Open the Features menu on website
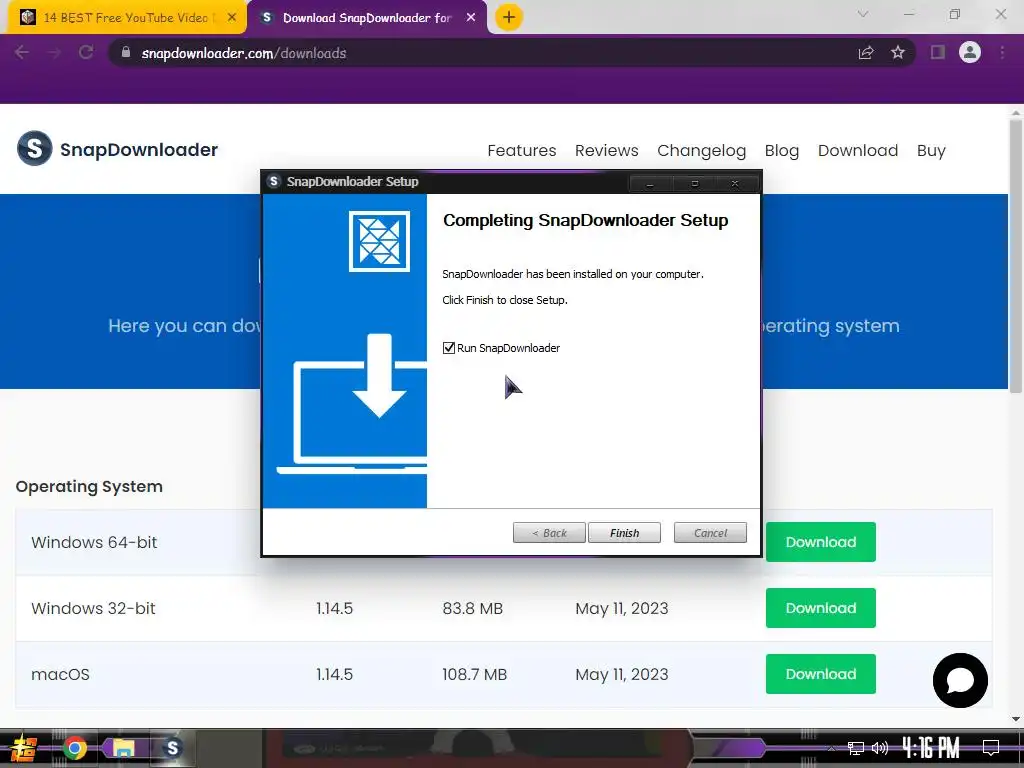This screenshot has width=1024, height=768. pos(522,151)
